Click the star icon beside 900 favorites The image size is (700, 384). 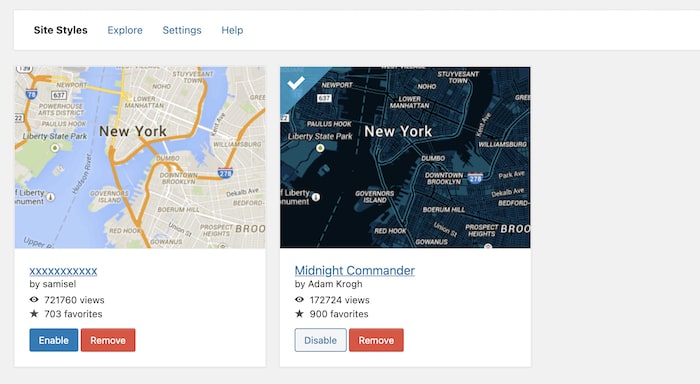click(x=300, y=313)
